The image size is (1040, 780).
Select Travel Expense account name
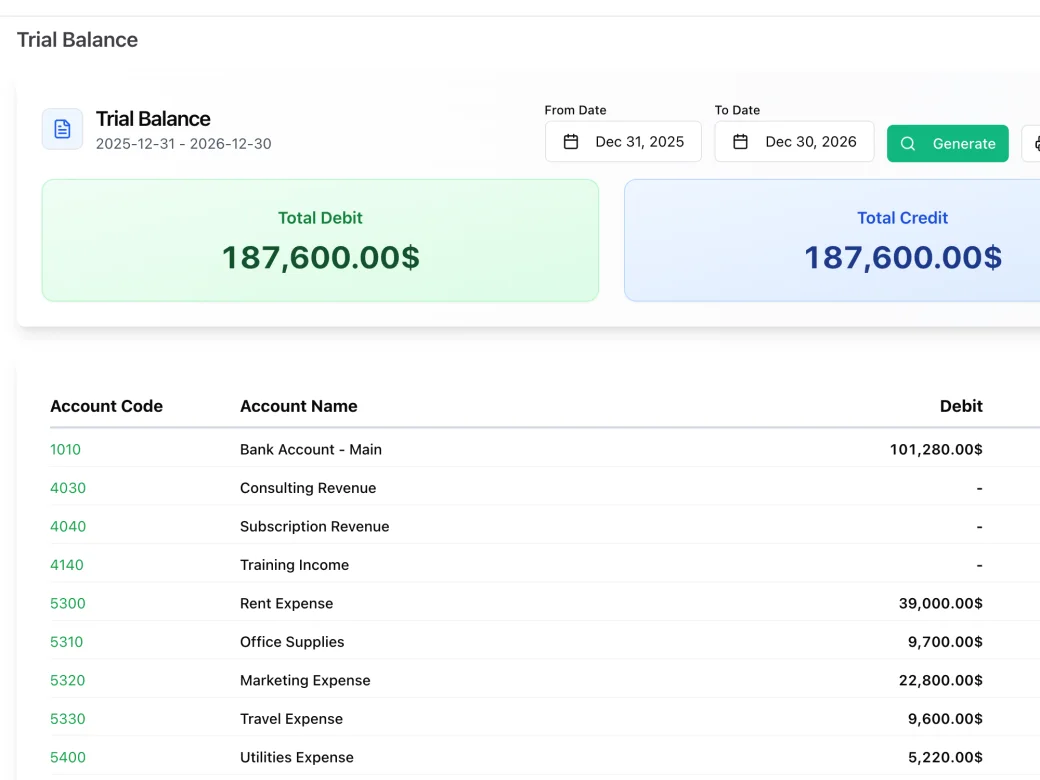[x=291, y=719]
